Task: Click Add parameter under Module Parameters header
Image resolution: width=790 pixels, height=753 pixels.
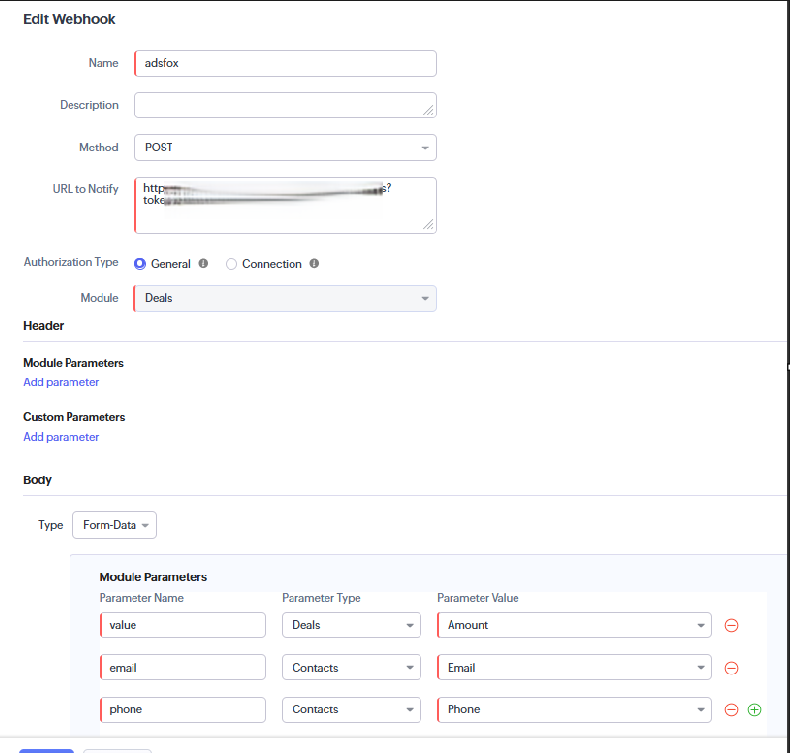Action: [61, 382]
